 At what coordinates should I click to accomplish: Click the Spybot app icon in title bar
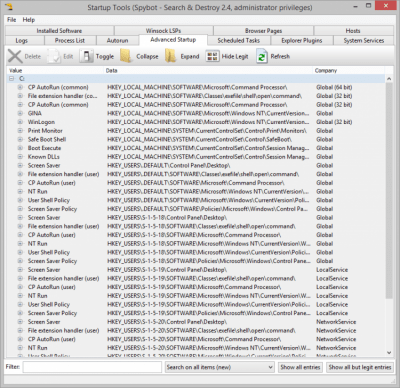(10, 7)
